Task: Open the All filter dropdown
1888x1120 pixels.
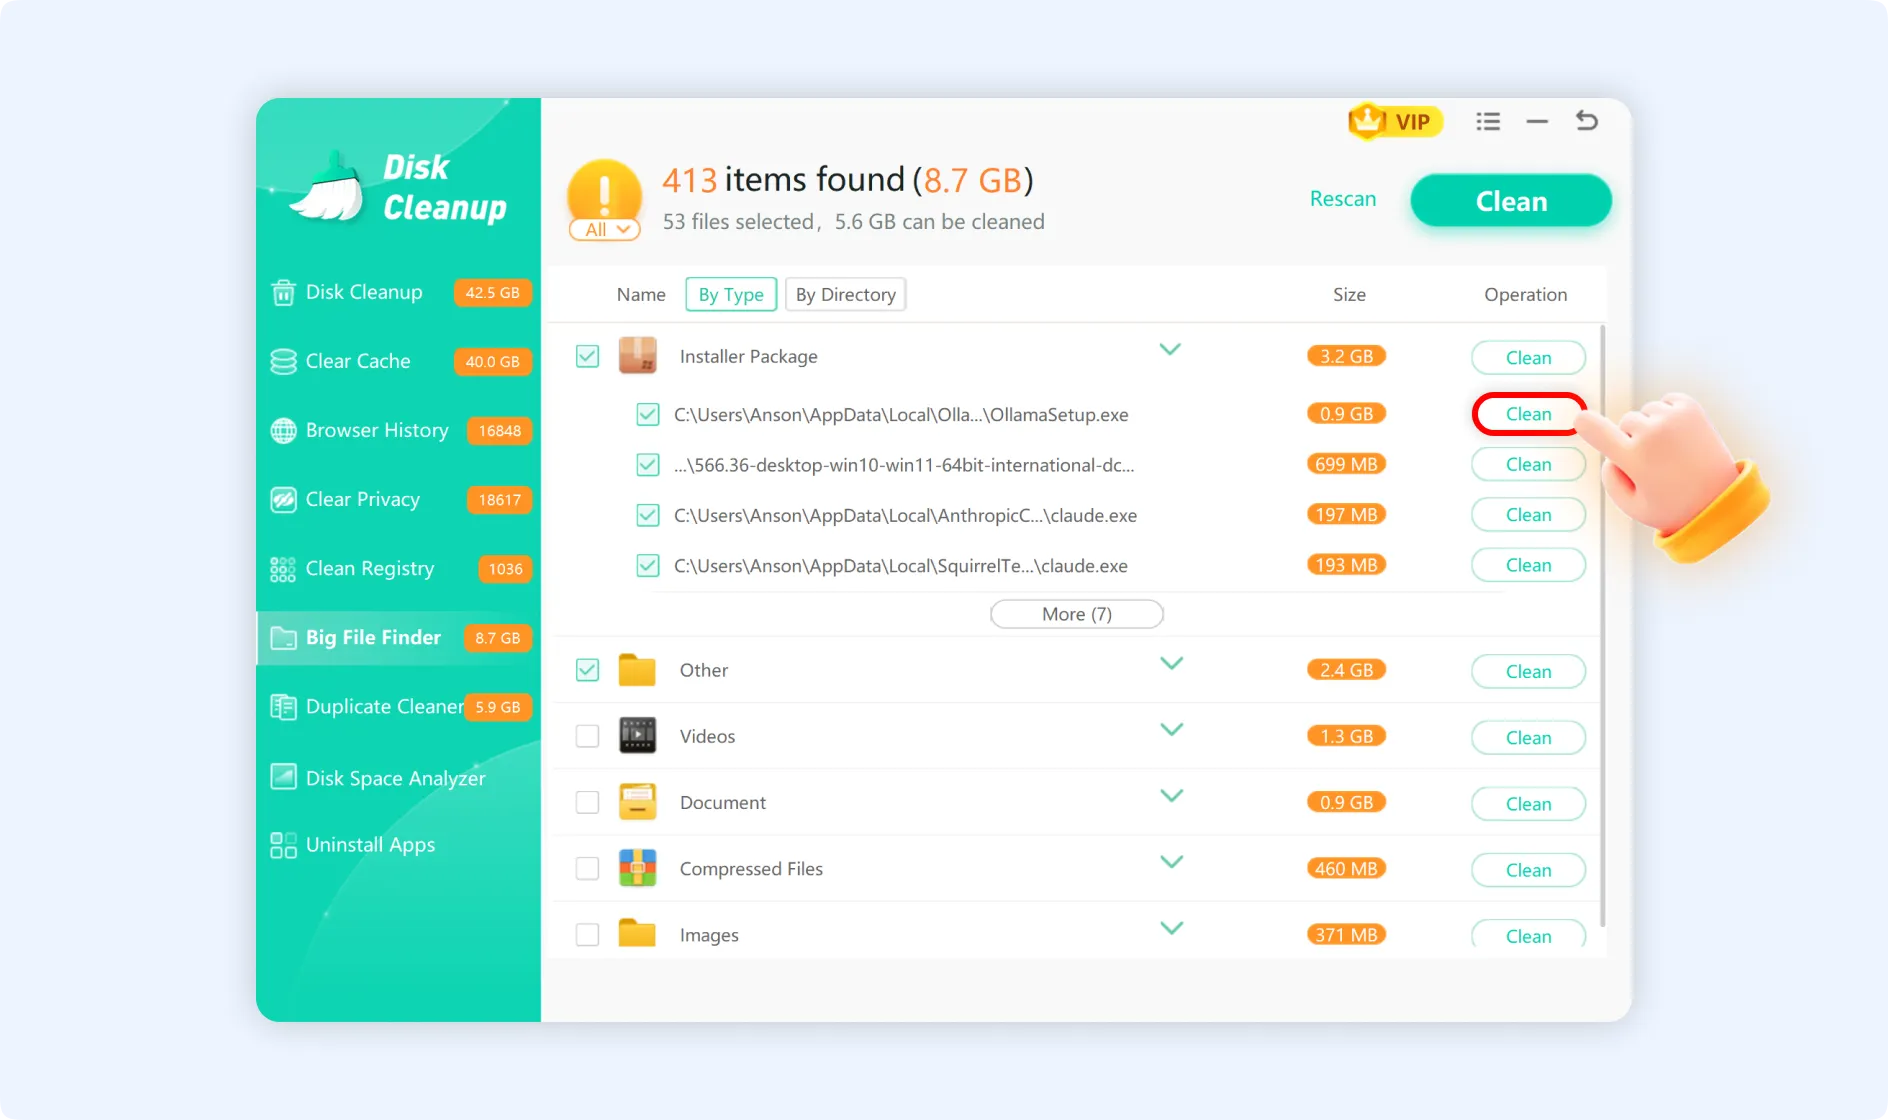Action: [x=604, y=229]
